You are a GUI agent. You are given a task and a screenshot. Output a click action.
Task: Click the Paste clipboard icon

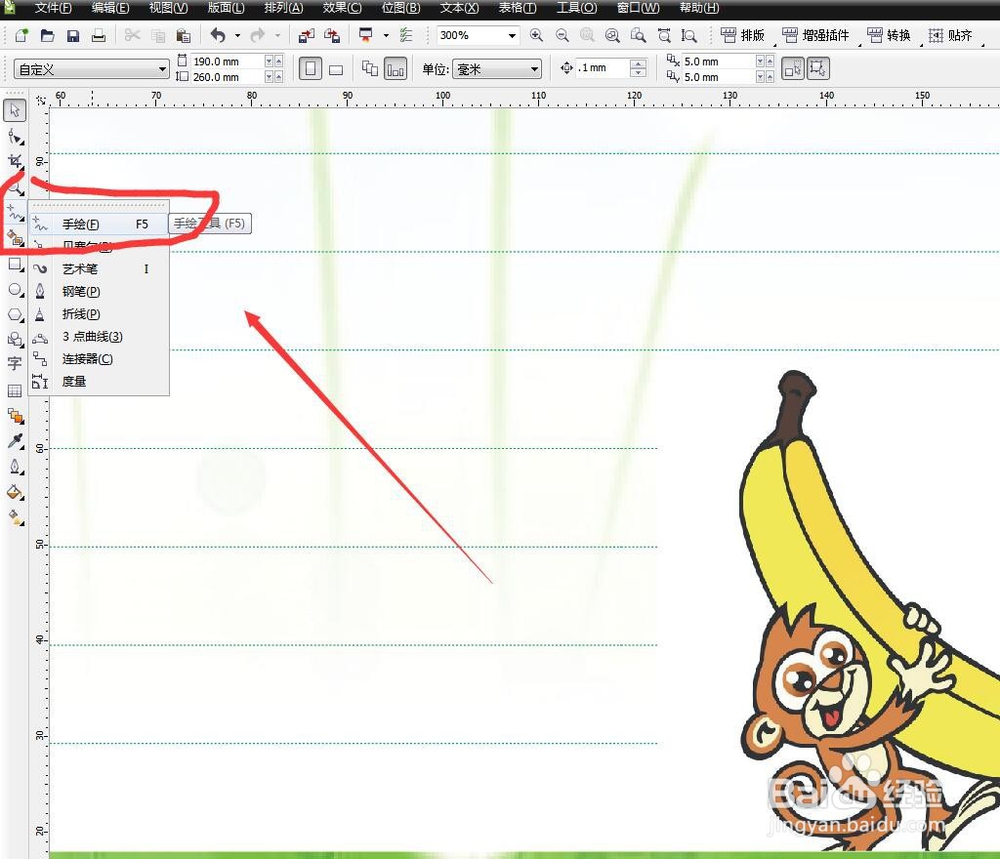(x=183, y=35)
